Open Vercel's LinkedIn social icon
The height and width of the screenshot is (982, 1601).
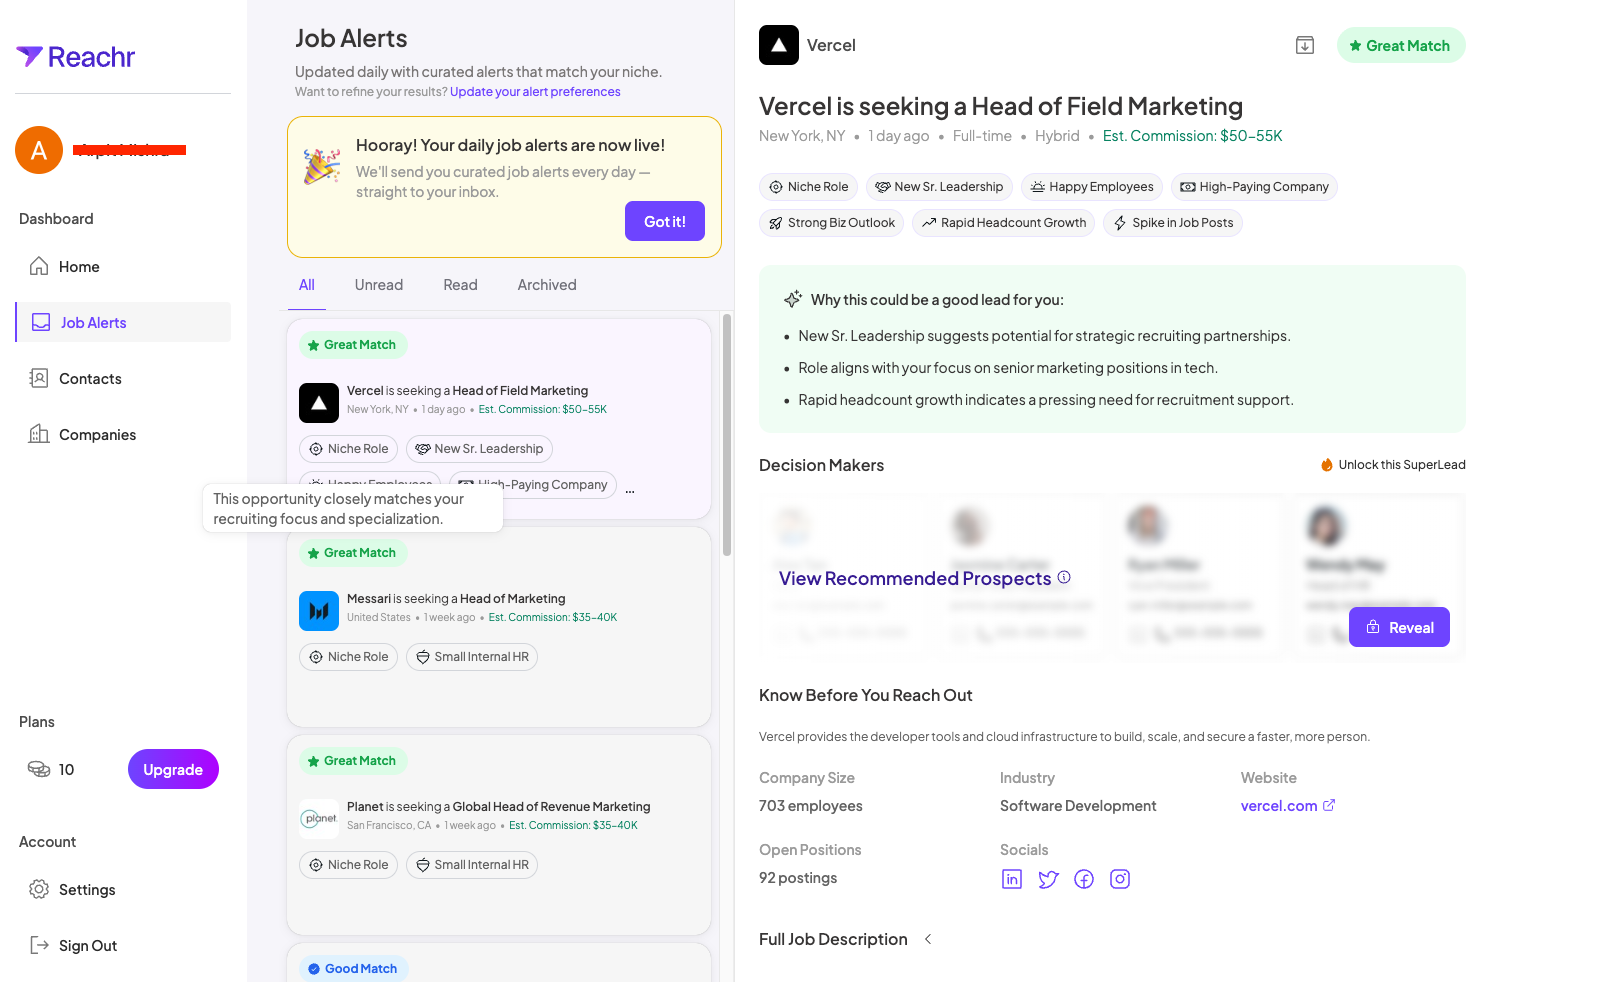[x=1012, y=879]
